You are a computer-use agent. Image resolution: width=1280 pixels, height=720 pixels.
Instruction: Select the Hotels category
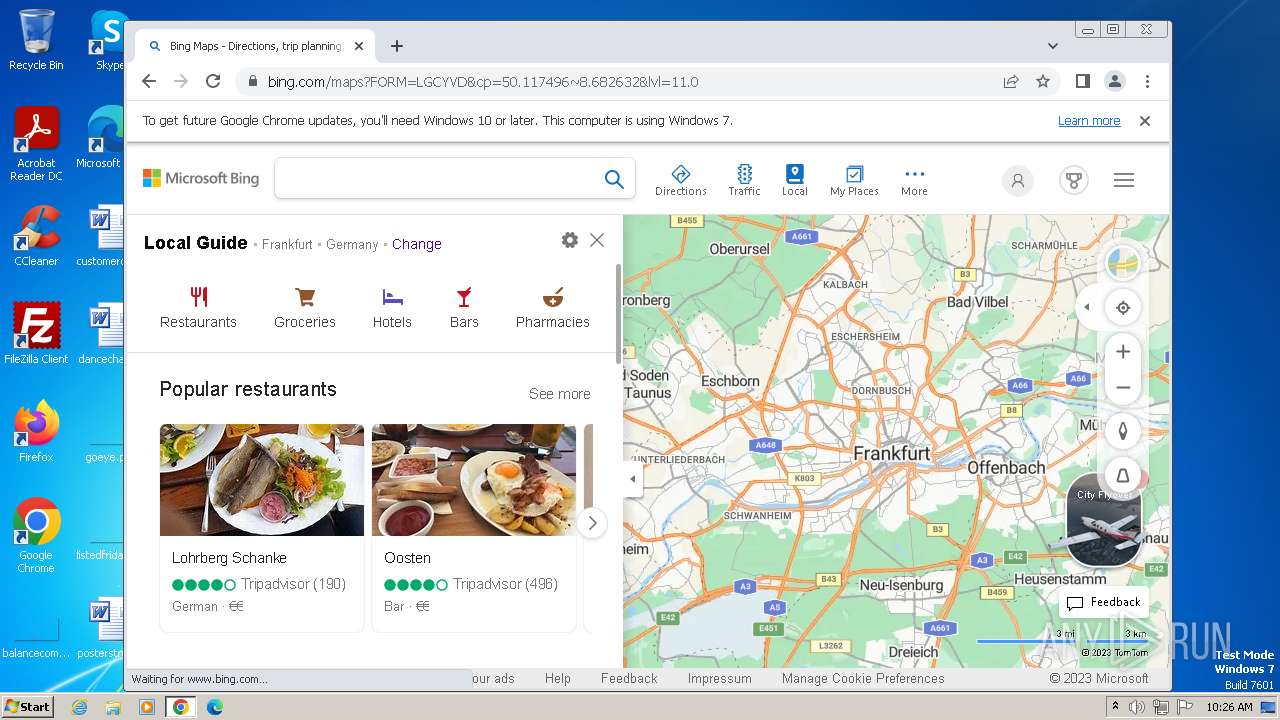[x=392, y=308]
